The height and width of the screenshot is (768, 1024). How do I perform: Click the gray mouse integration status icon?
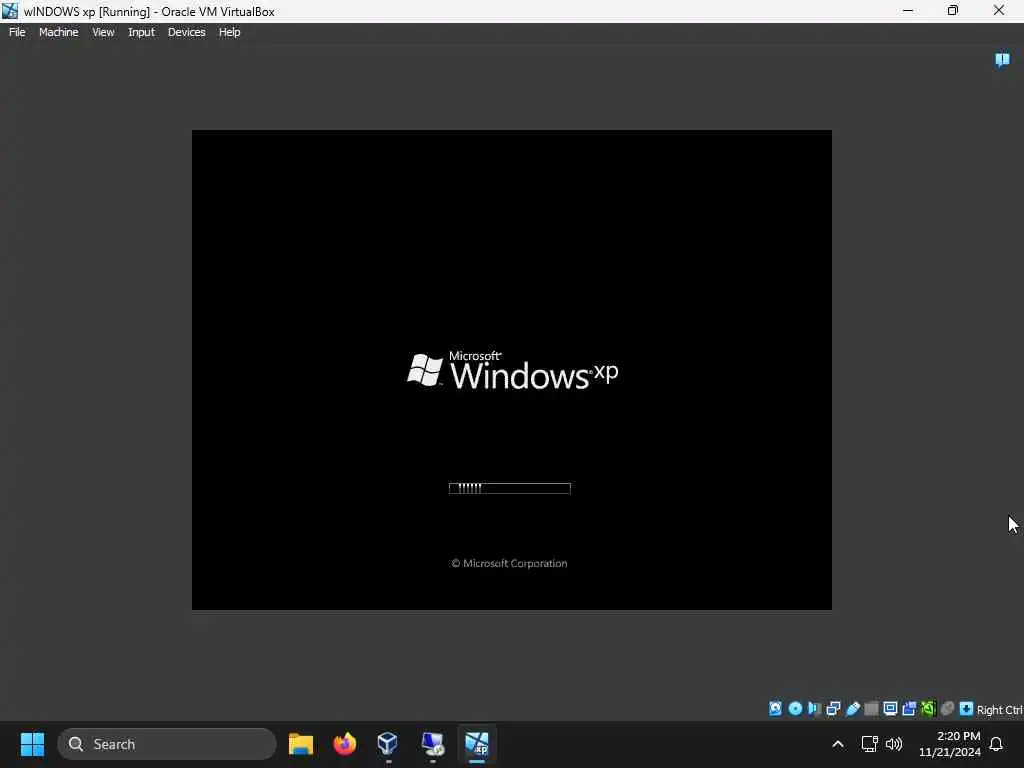pyautogui.click(x=947, y=709)
